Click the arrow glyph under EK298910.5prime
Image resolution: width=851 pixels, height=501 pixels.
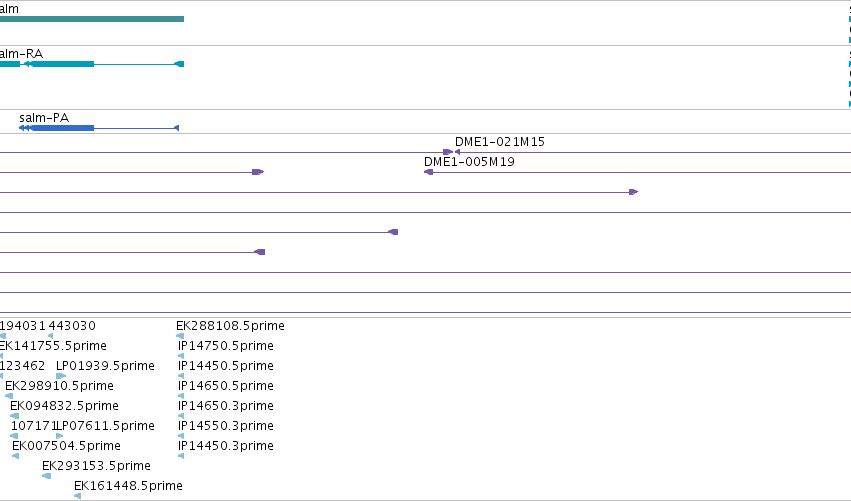coord(9,396)
